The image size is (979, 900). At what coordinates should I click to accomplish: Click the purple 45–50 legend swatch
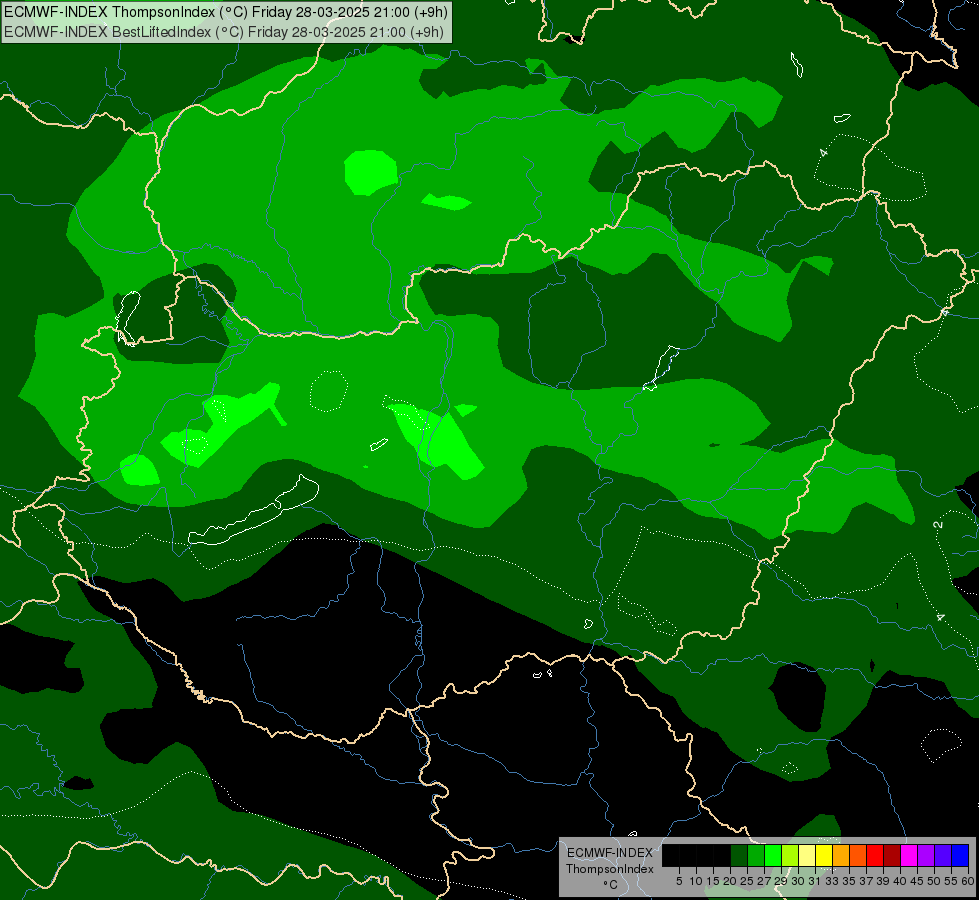click(926, 855)
